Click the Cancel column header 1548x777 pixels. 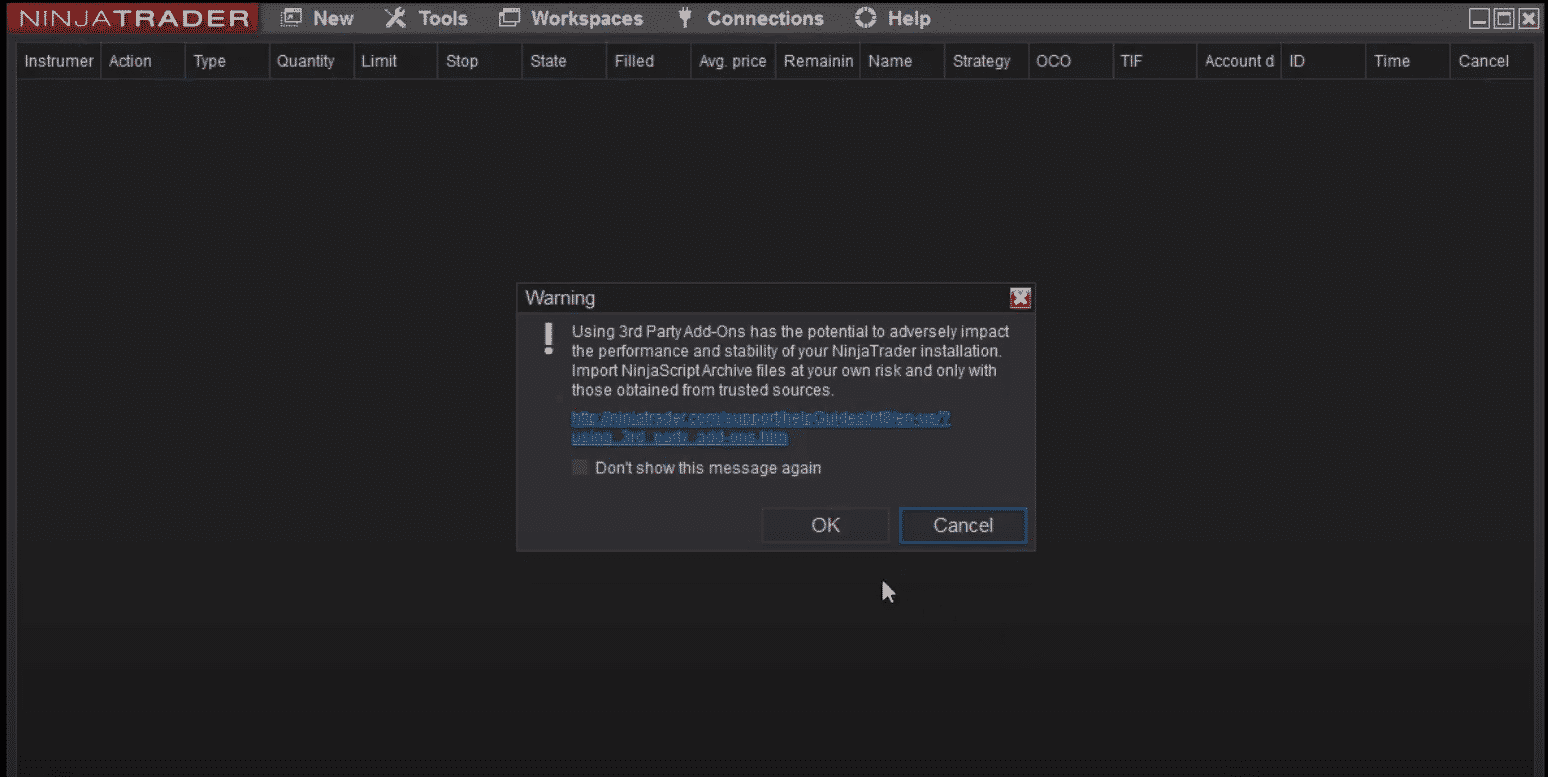point(1491,61)
